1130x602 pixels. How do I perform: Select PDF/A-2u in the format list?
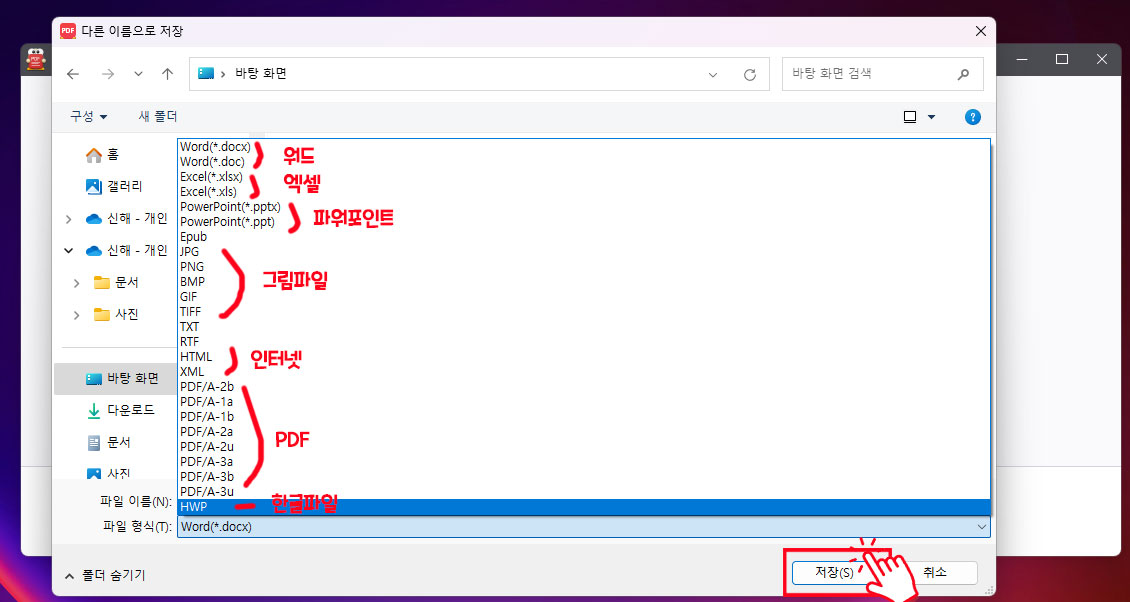pos(584,447)
